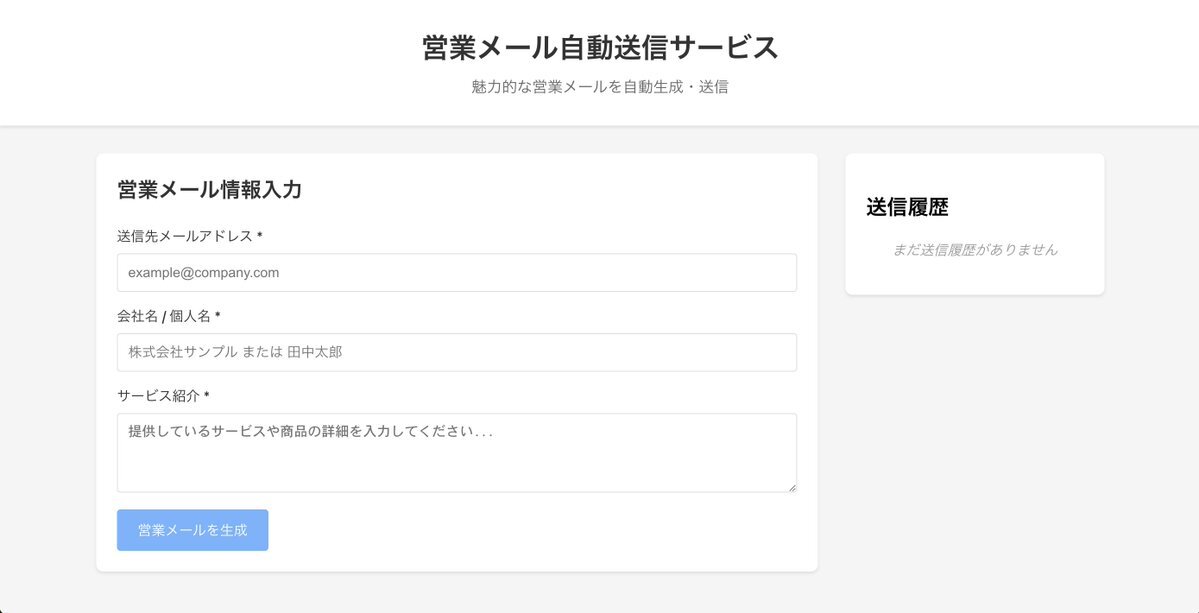1199x613 pixels.
Task: Click the example@company.com placeholder text
Action: 203,273
